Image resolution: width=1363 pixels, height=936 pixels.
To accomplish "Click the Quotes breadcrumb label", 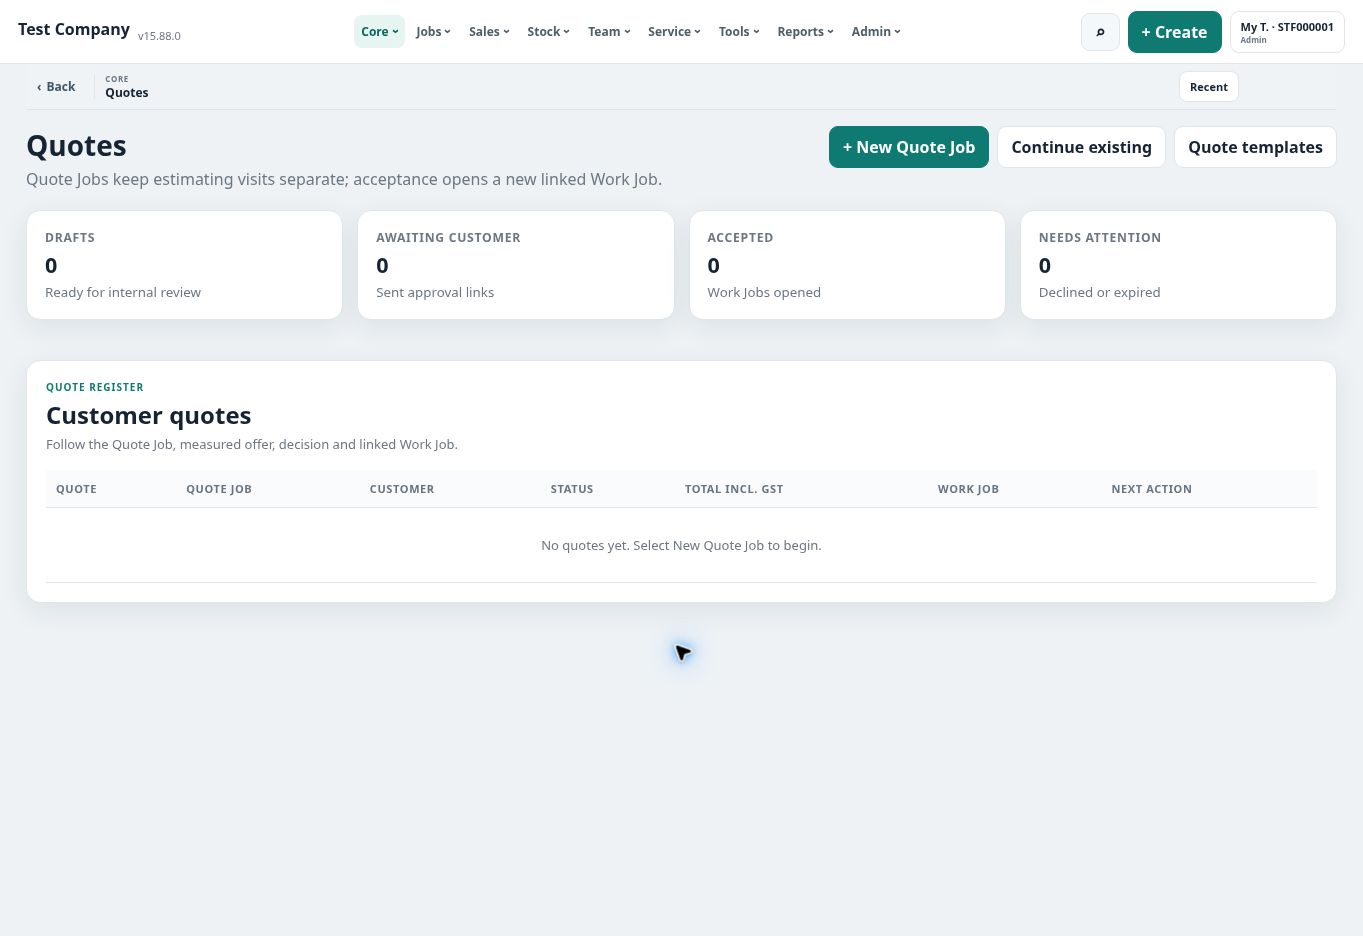I will click(127, 93).
